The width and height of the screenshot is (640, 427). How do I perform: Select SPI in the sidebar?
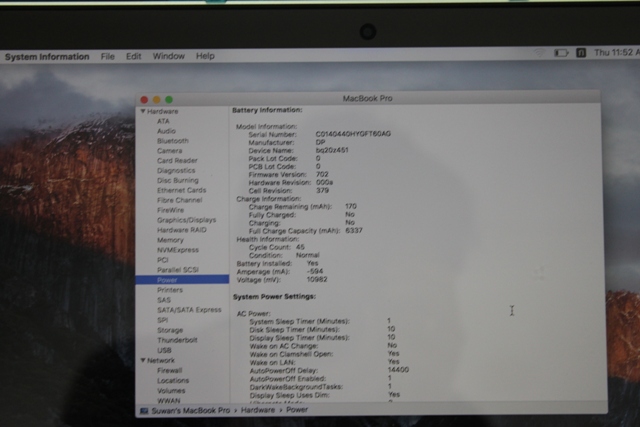[162, 320]
